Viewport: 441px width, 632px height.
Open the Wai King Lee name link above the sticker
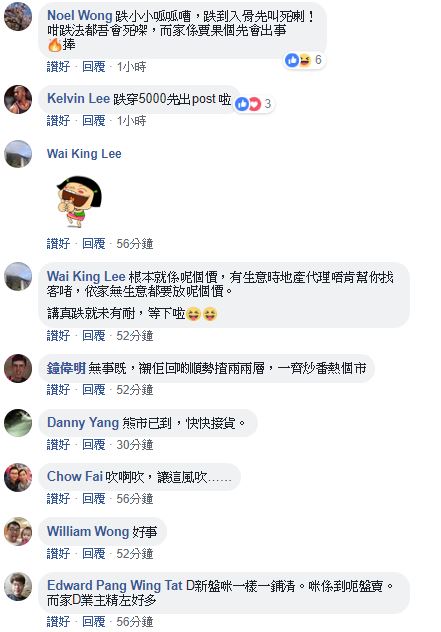(x=84, y=154)
